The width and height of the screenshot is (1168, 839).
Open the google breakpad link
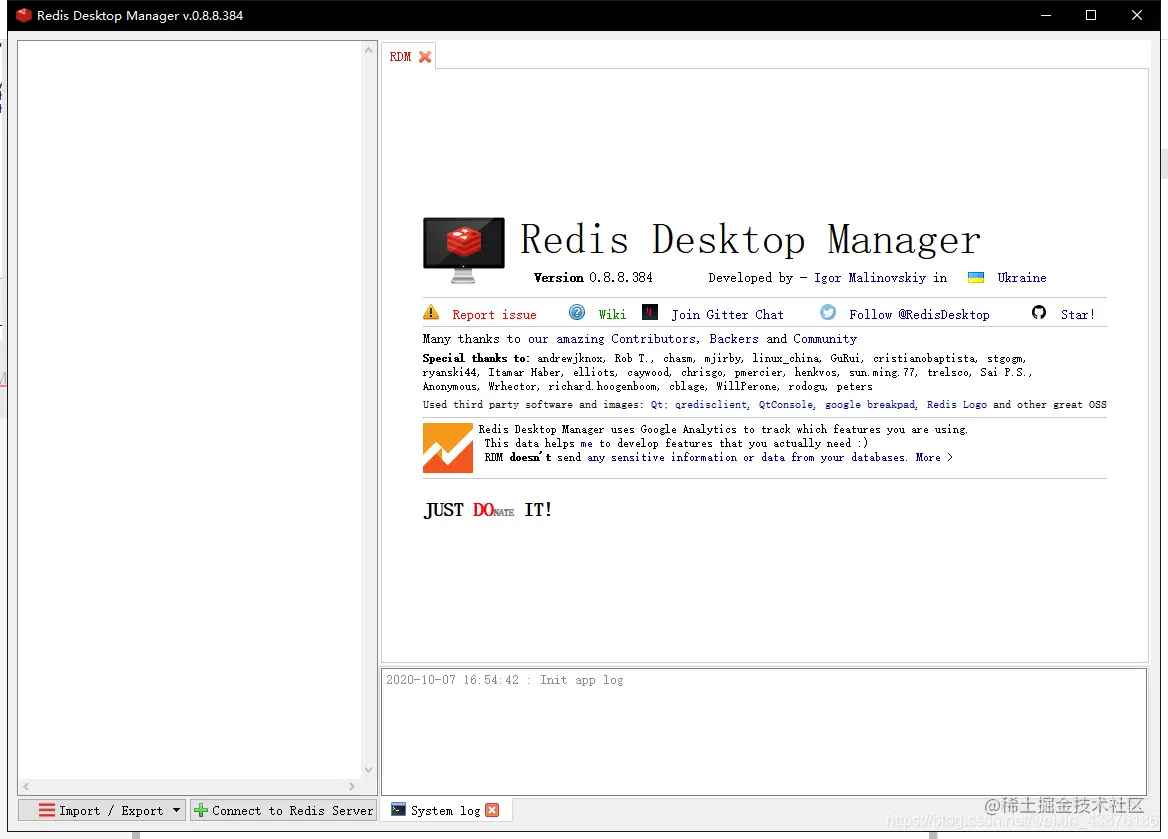870,405
